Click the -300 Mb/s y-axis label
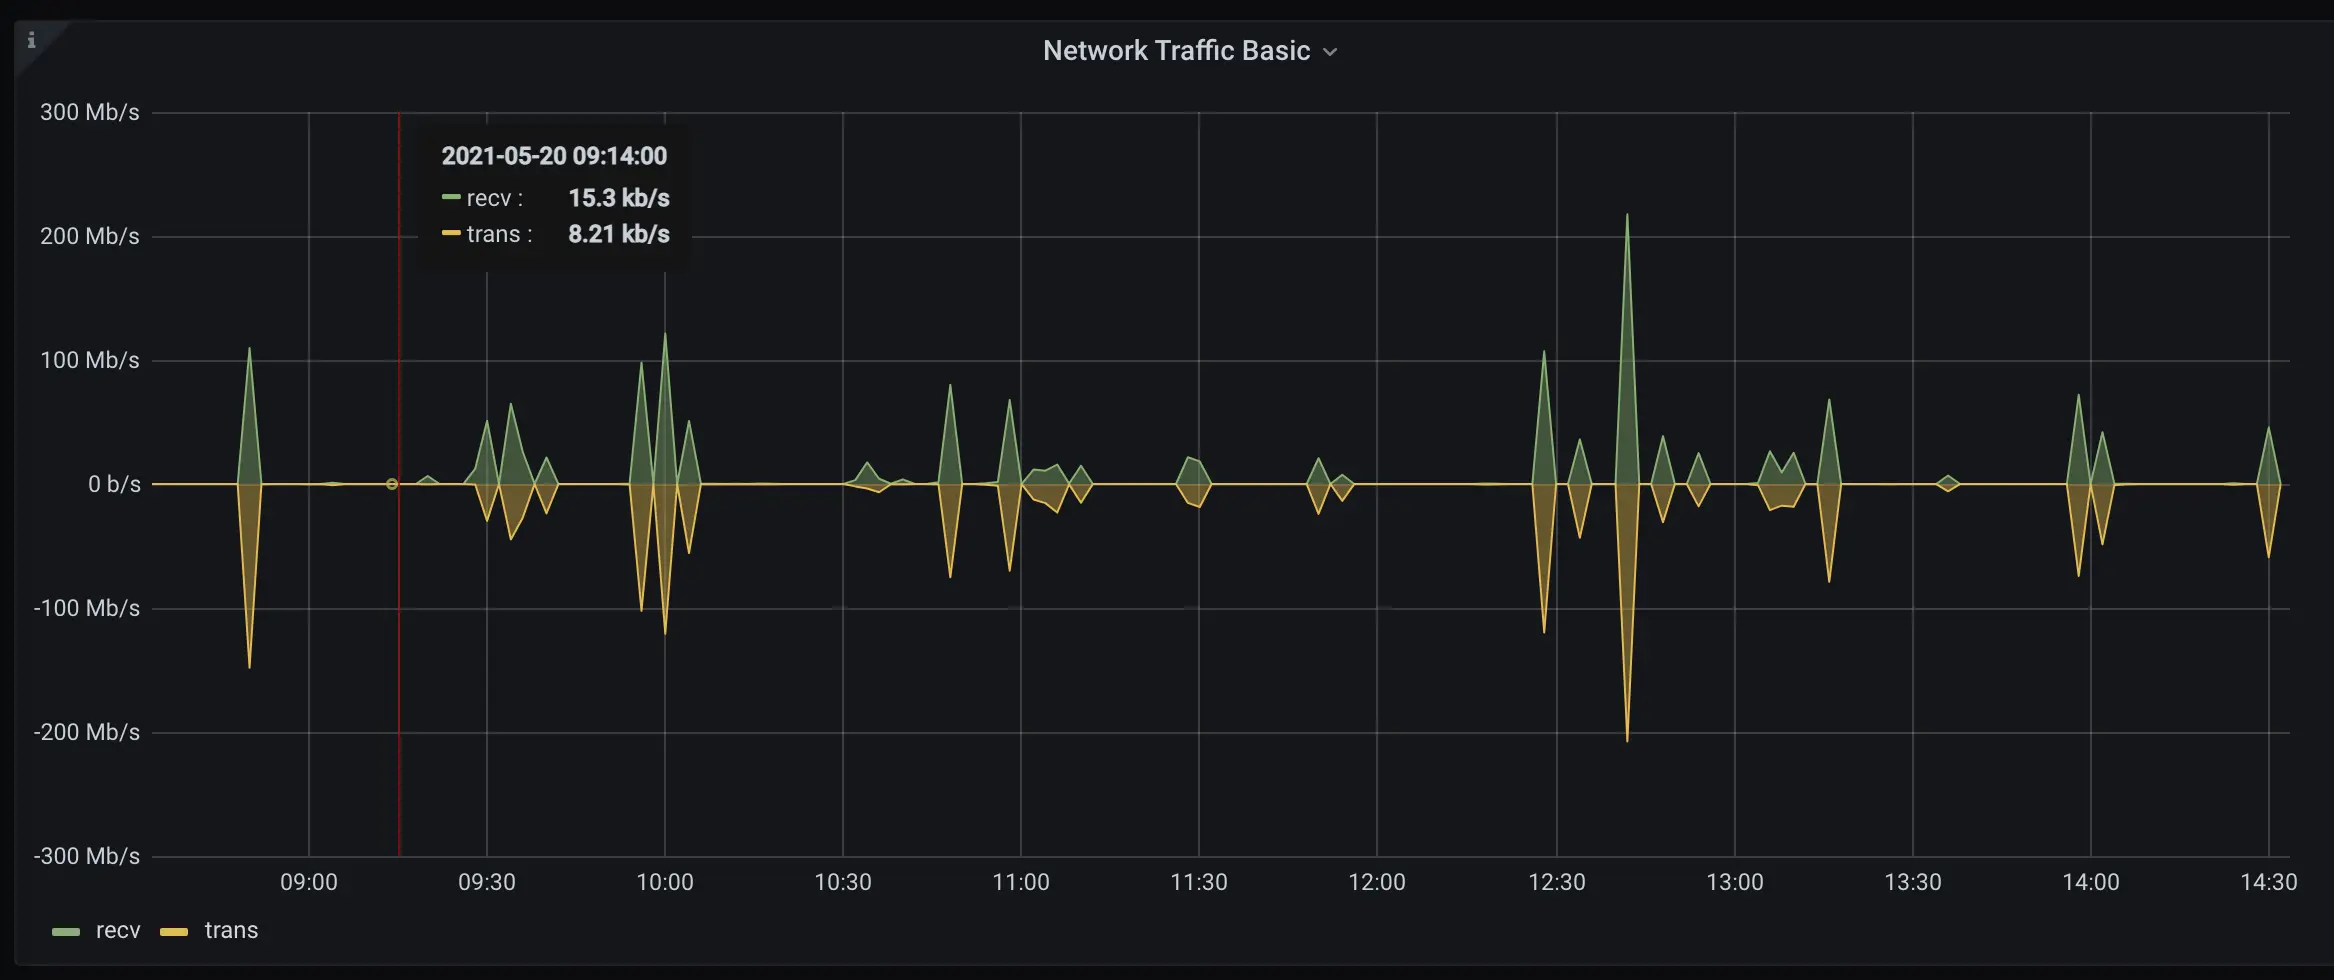The height and width of the screenshot is (980, 2334). coord(87,856)
